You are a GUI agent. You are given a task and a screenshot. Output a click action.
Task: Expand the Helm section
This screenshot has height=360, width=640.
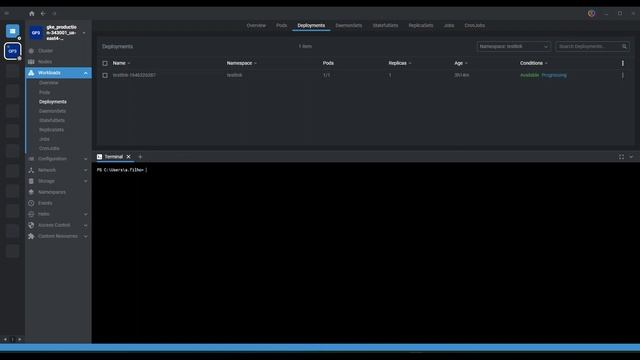pos(86,214)
